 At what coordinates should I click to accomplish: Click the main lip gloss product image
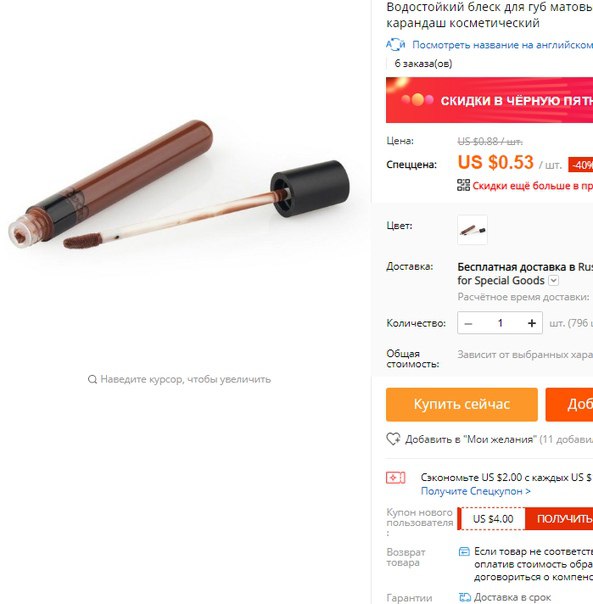point(179,185)
